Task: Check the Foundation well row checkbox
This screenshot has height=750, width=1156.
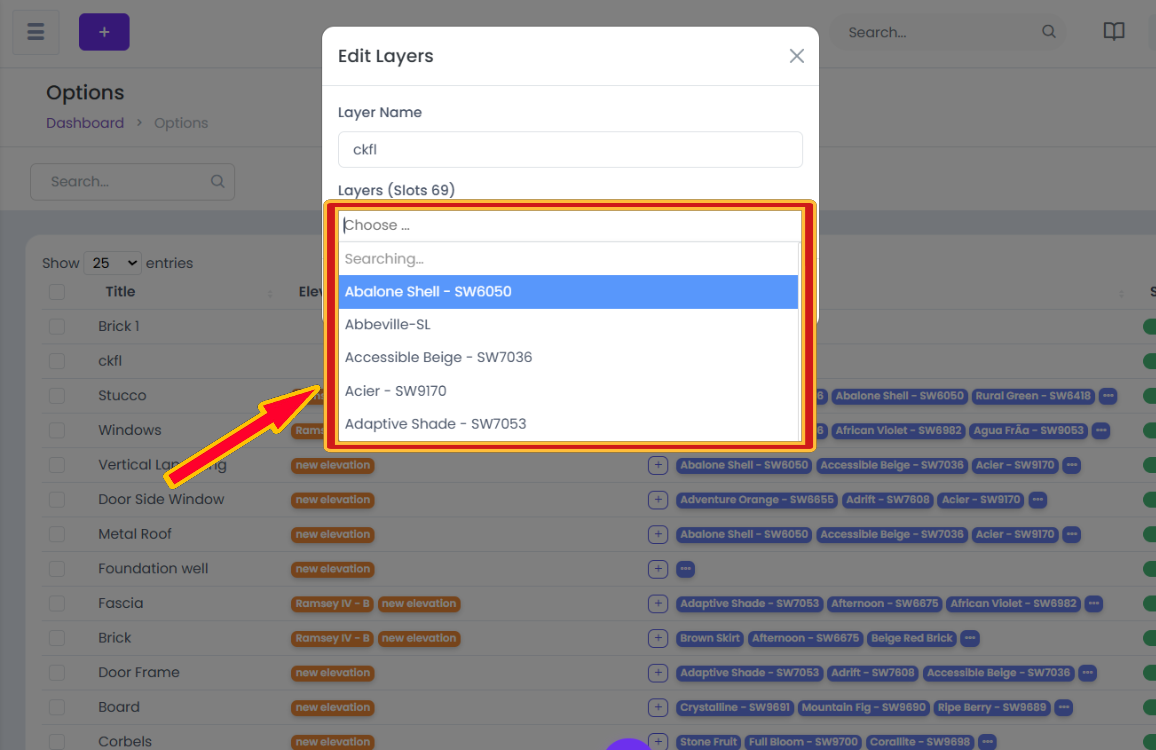Action: coord(57,569)
